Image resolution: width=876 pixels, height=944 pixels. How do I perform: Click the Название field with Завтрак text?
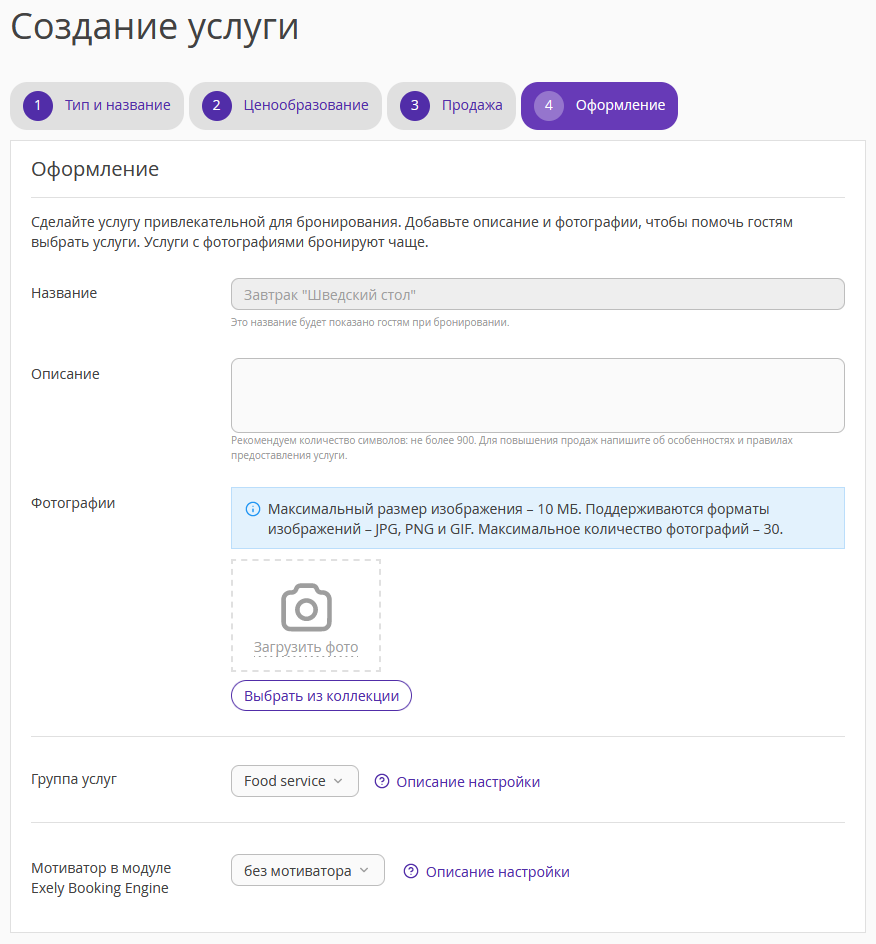(x=538, y=294)
